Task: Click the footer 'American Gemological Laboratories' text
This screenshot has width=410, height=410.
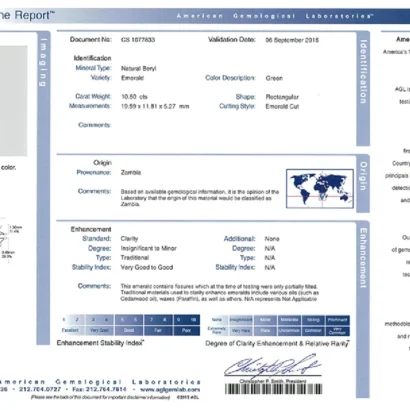Action: coord(99,382)
